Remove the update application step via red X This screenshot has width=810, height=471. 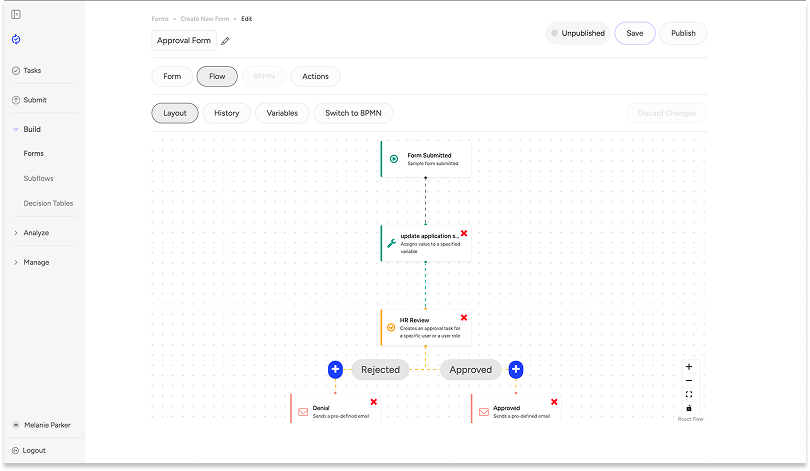(464, 233)
